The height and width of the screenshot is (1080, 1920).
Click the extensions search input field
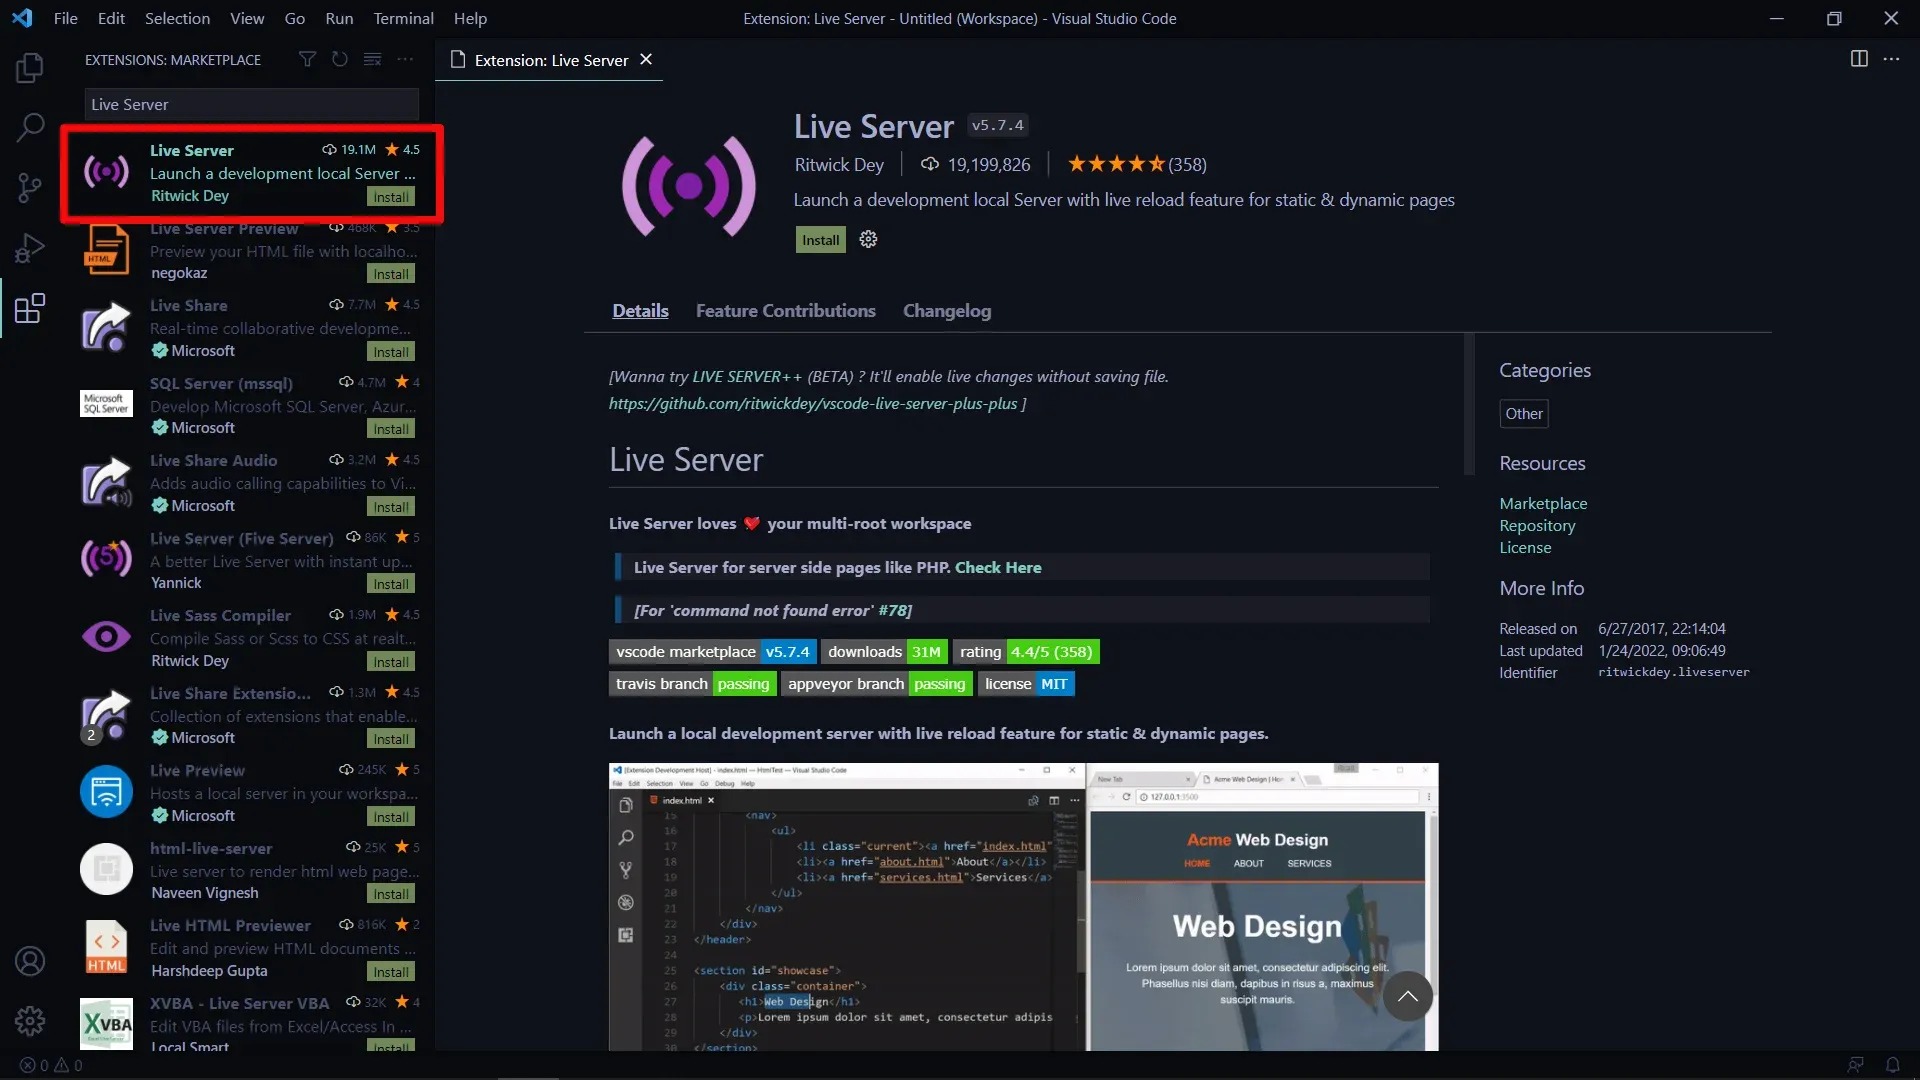pos(250,103)
